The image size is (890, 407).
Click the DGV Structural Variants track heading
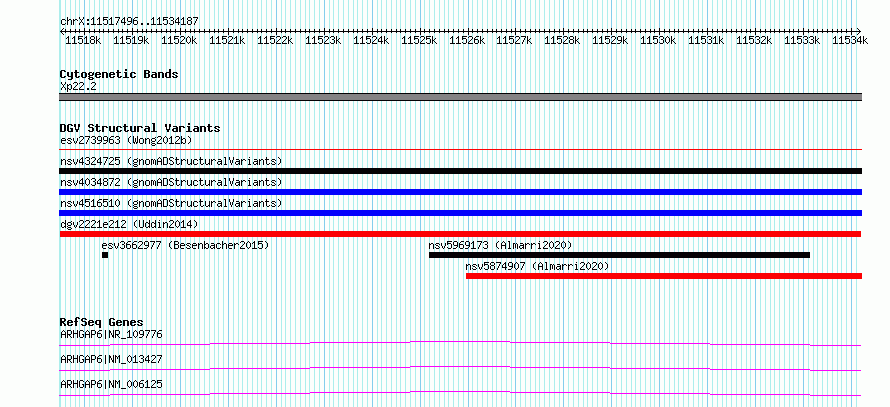click(140, 128)
